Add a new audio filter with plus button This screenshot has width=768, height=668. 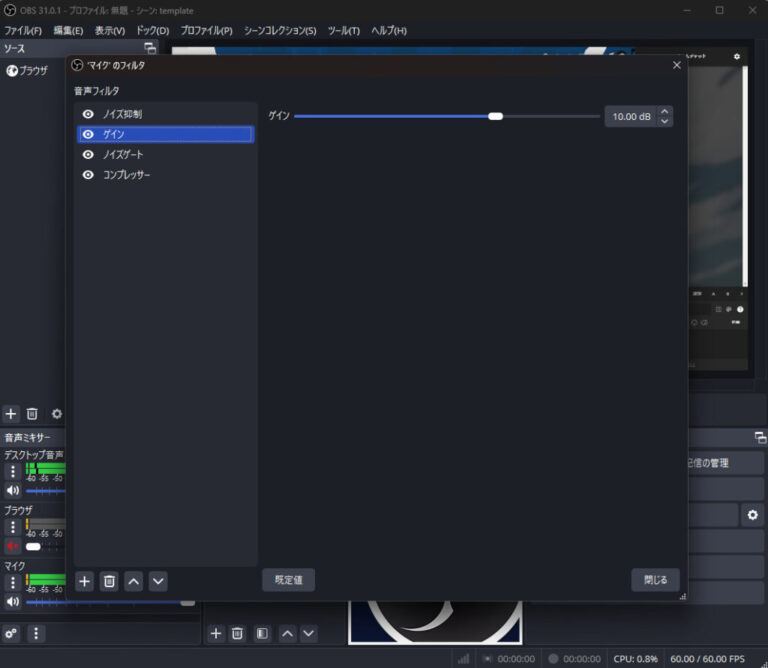coord(85,581)
